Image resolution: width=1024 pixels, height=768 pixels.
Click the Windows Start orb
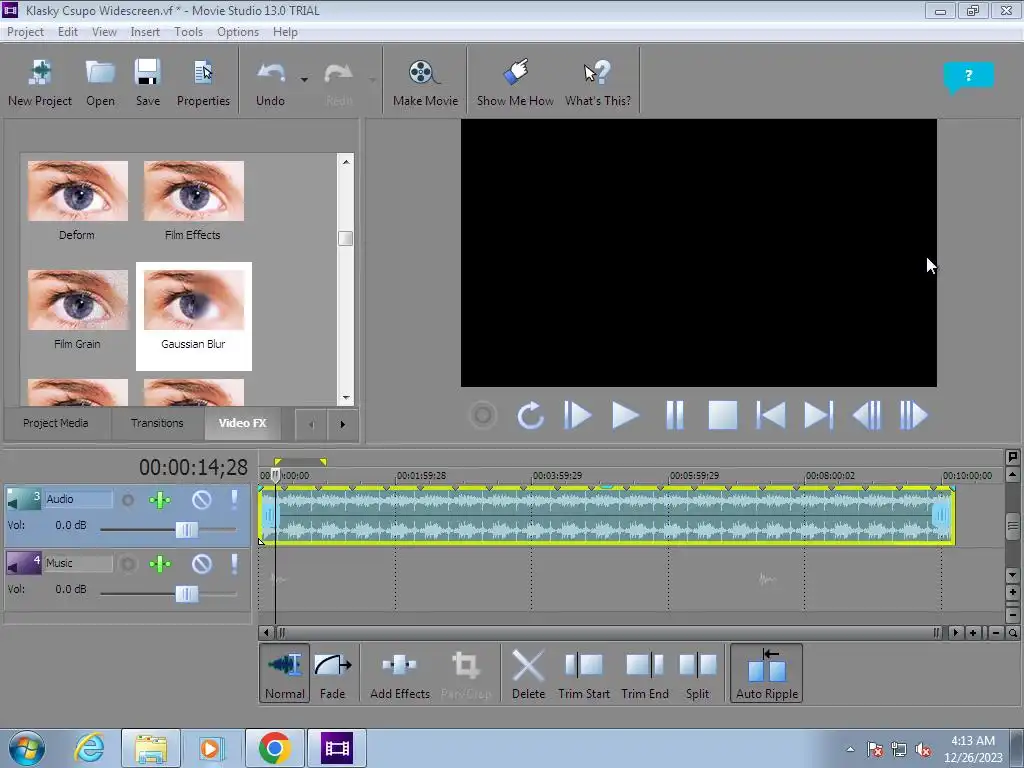click(x=27, y=748)
